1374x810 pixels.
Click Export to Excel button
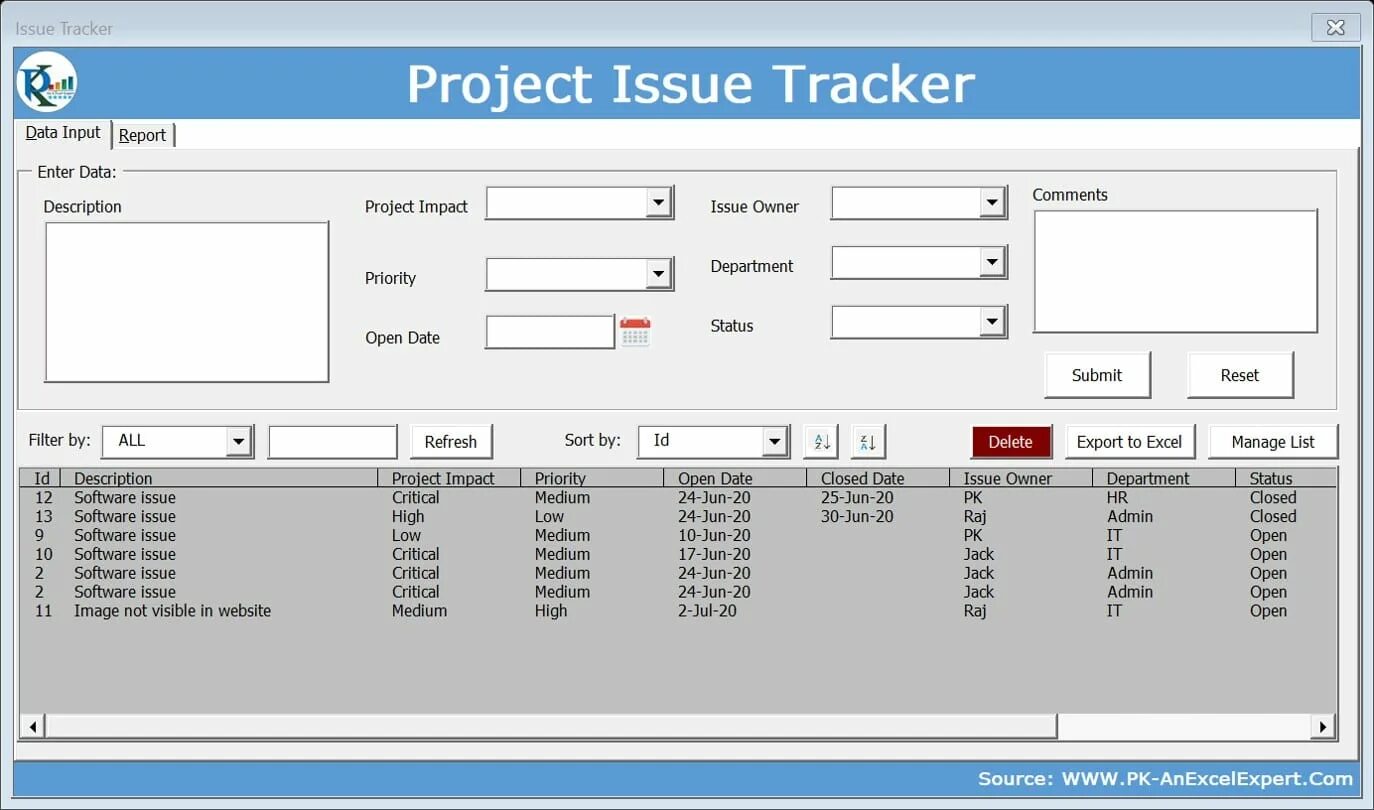(1129, 441)
